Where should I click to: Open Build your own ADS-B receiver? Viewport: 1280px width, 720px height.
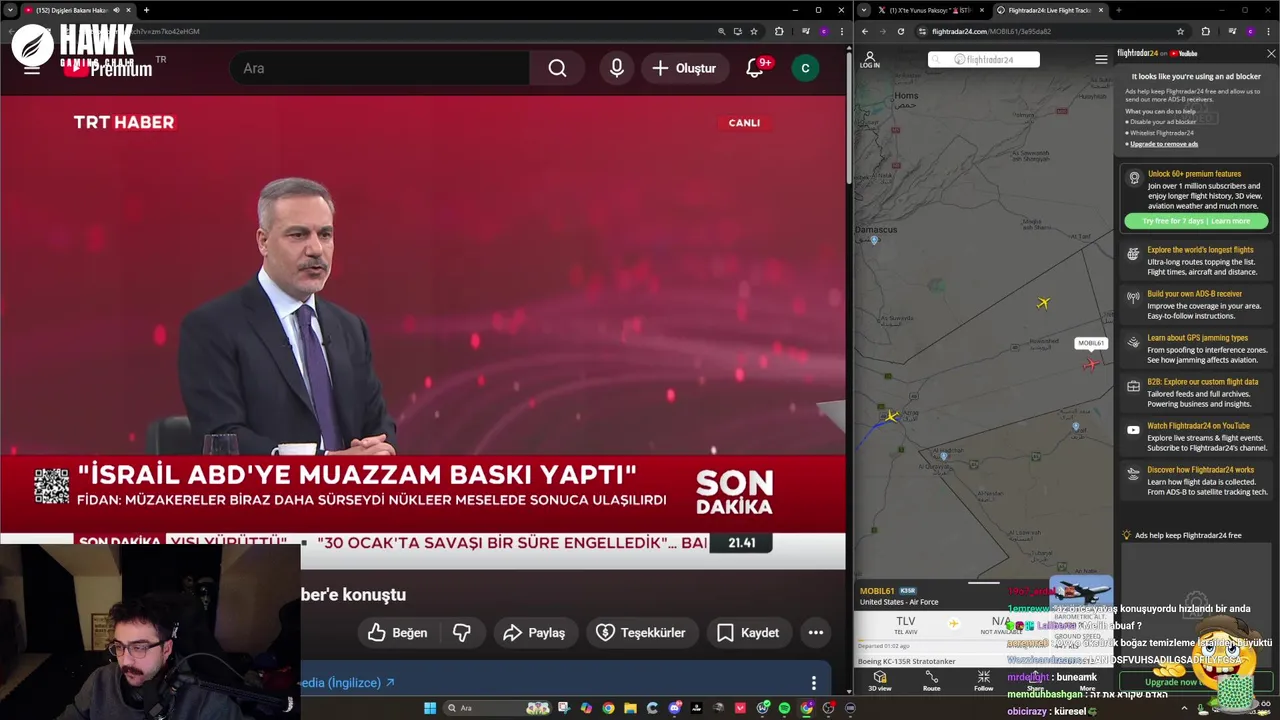tap(1196, 305)
